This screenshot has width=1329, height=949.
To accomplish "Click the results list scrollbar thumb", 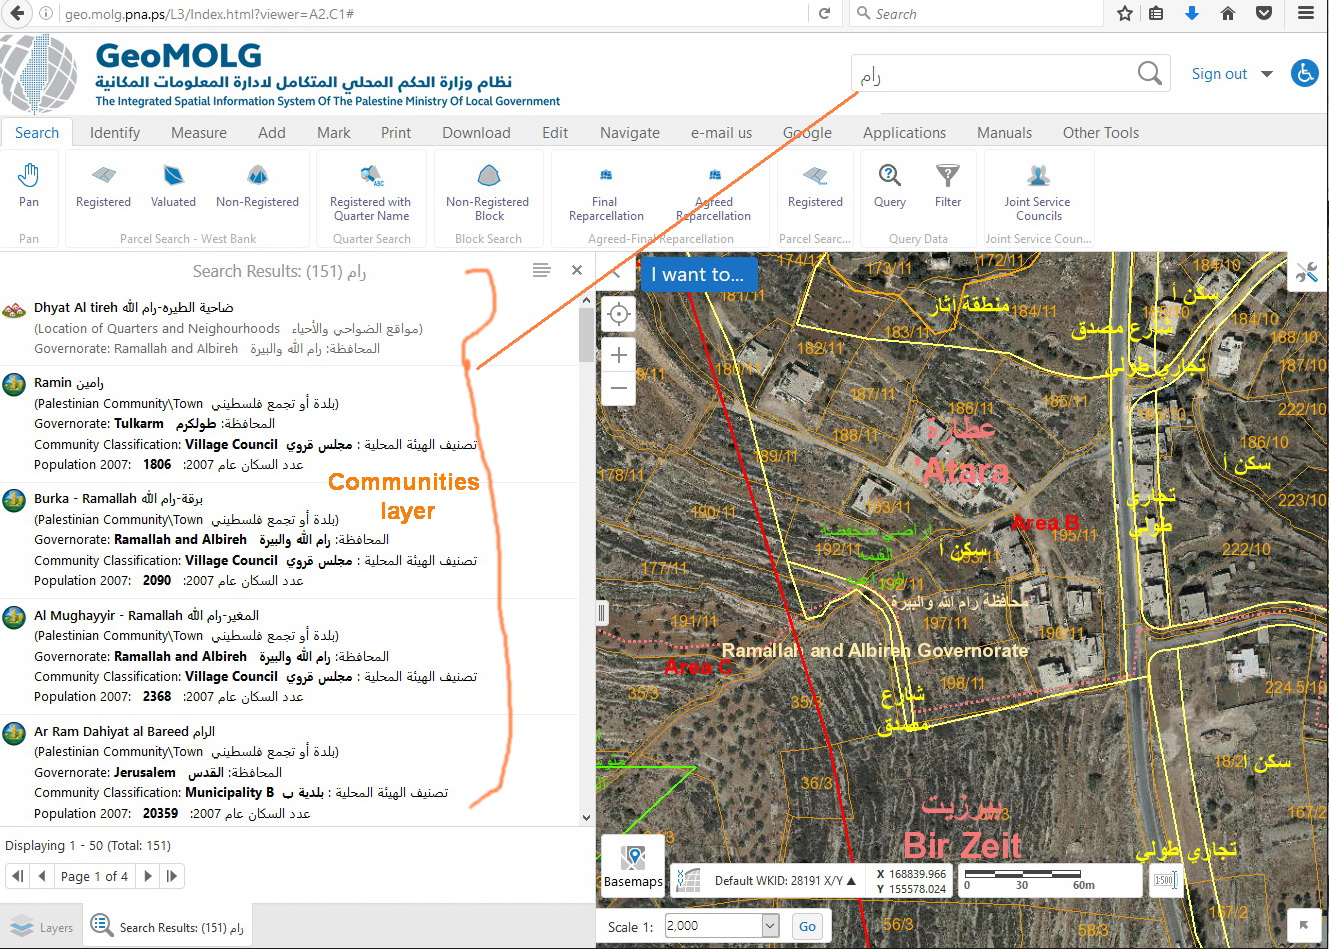I will tap(587, 335).
